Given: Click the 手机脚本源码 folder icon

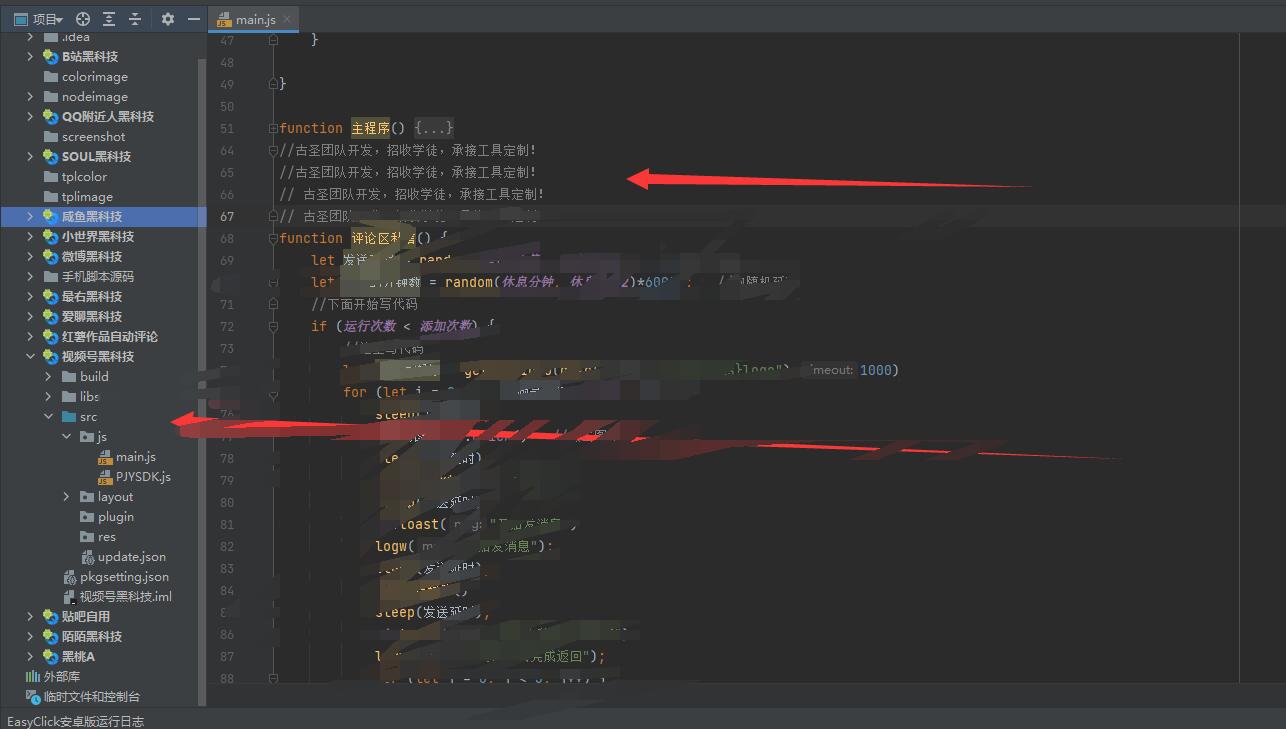Looking at the screenshot, I should tap(51, 277).
